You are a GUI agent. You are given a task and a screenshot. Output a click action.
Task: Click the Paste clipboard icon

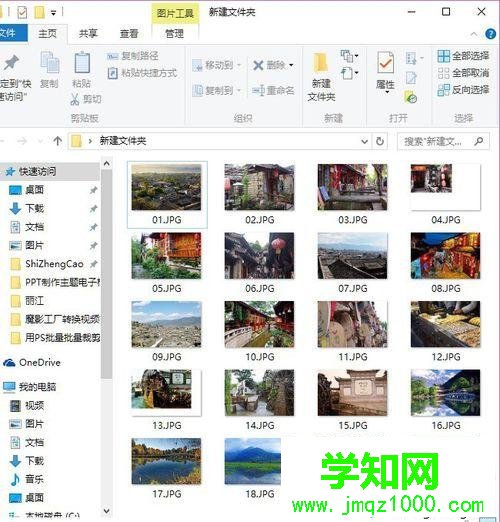point(82,62)
